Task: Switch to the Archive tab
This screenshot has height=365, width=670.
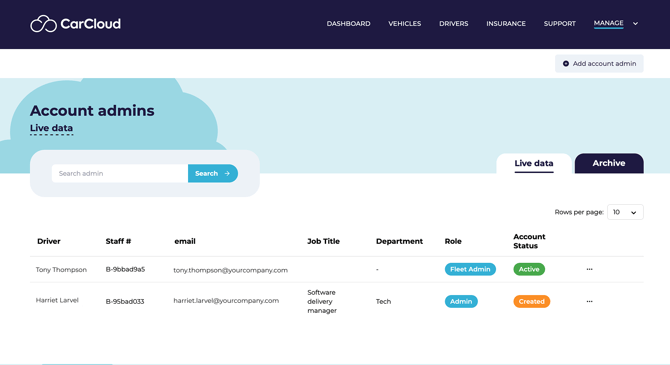Action: [609, 163]
